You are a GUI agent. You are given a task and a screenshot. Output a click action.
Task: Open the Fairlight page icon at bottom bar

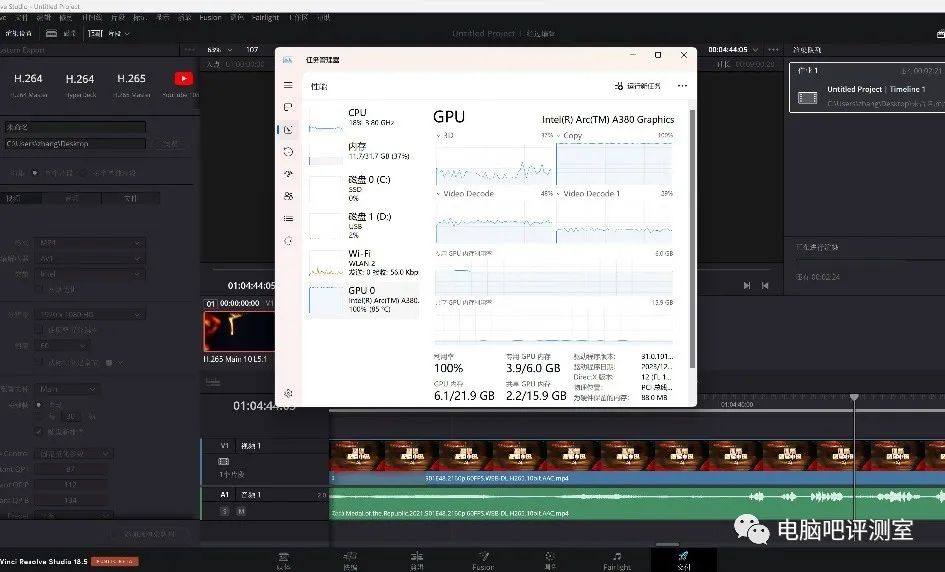click(x=617, y=561)
